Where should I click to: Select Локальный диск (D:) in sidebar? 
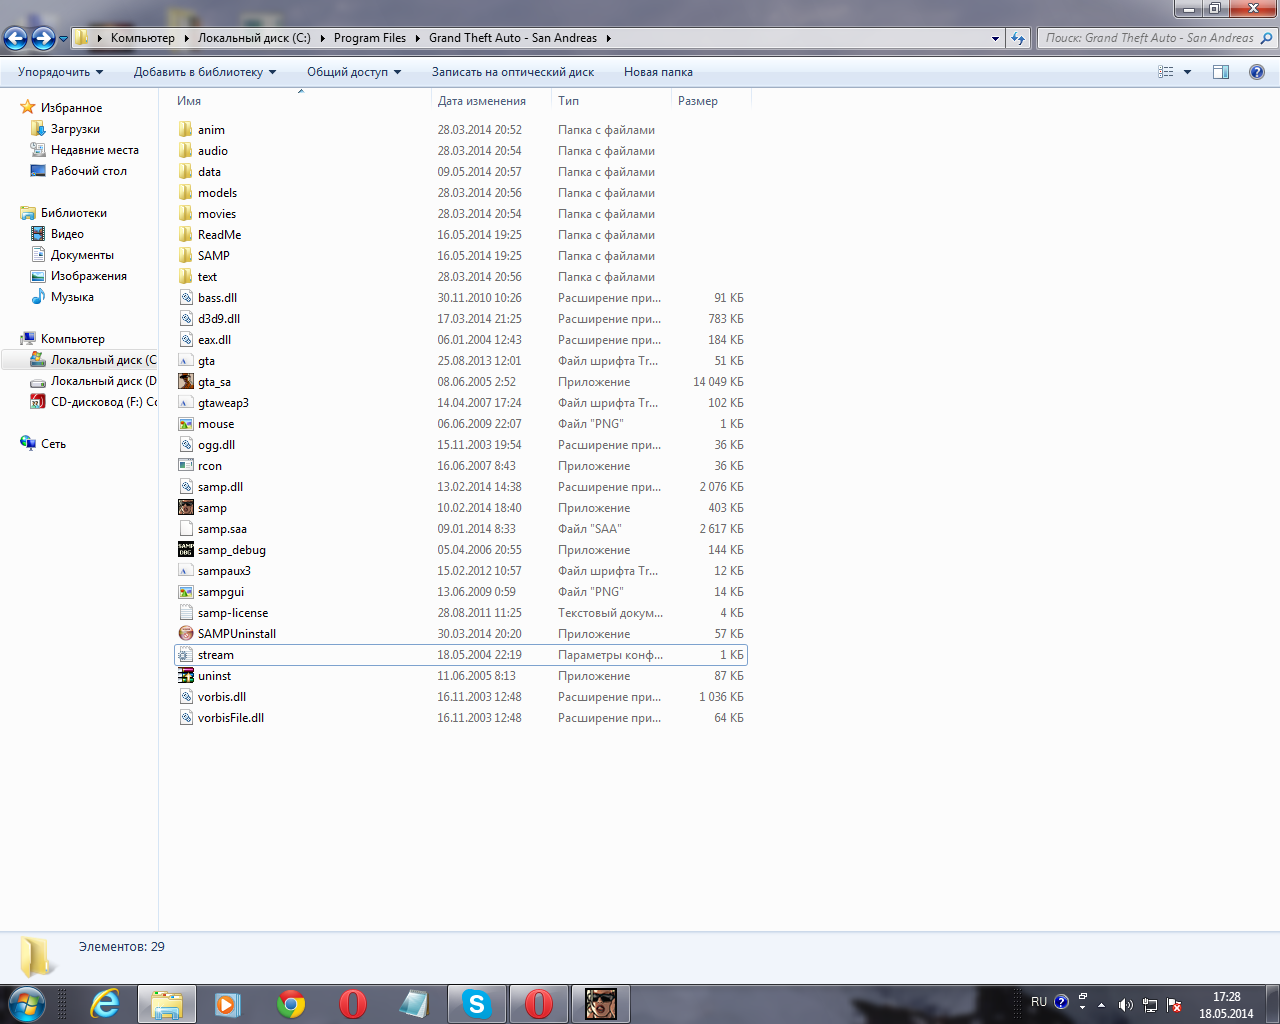click(93, 381)
